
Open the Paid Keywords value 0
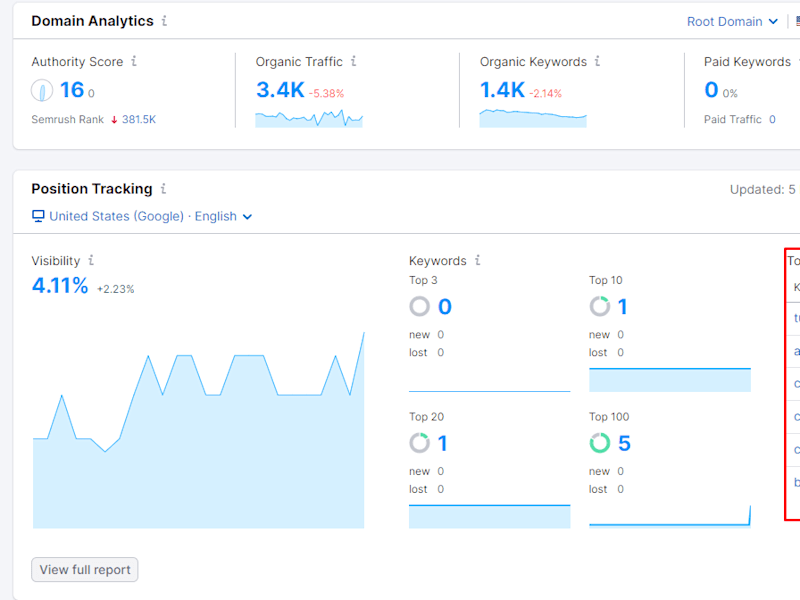pyautogui.click(x=711, y=90)
